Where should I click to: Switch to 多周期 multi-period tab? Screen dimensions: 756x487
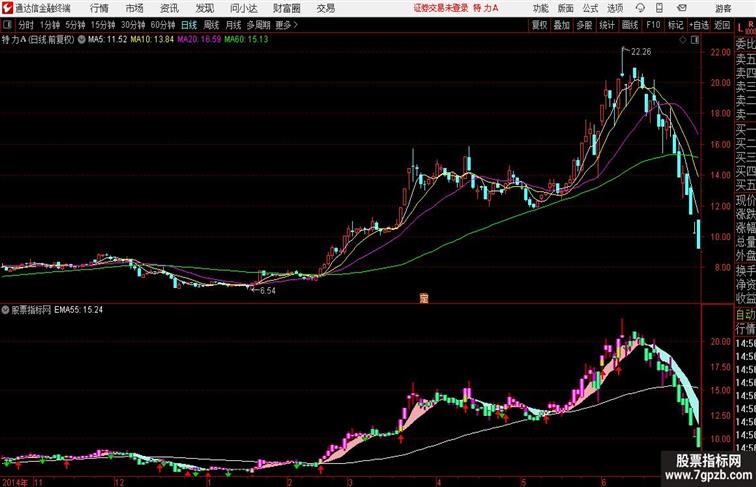click(x=259, y=25)
